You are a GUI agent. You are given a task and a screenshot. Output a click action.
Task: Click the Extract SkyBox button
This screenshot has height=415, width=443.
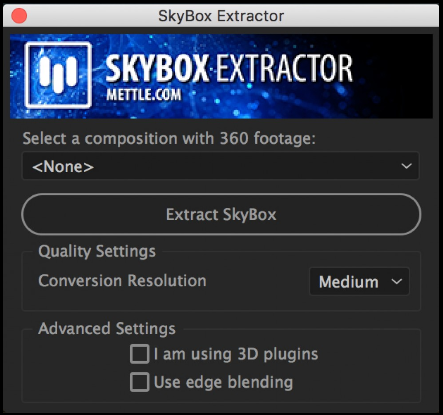point(221,214)
